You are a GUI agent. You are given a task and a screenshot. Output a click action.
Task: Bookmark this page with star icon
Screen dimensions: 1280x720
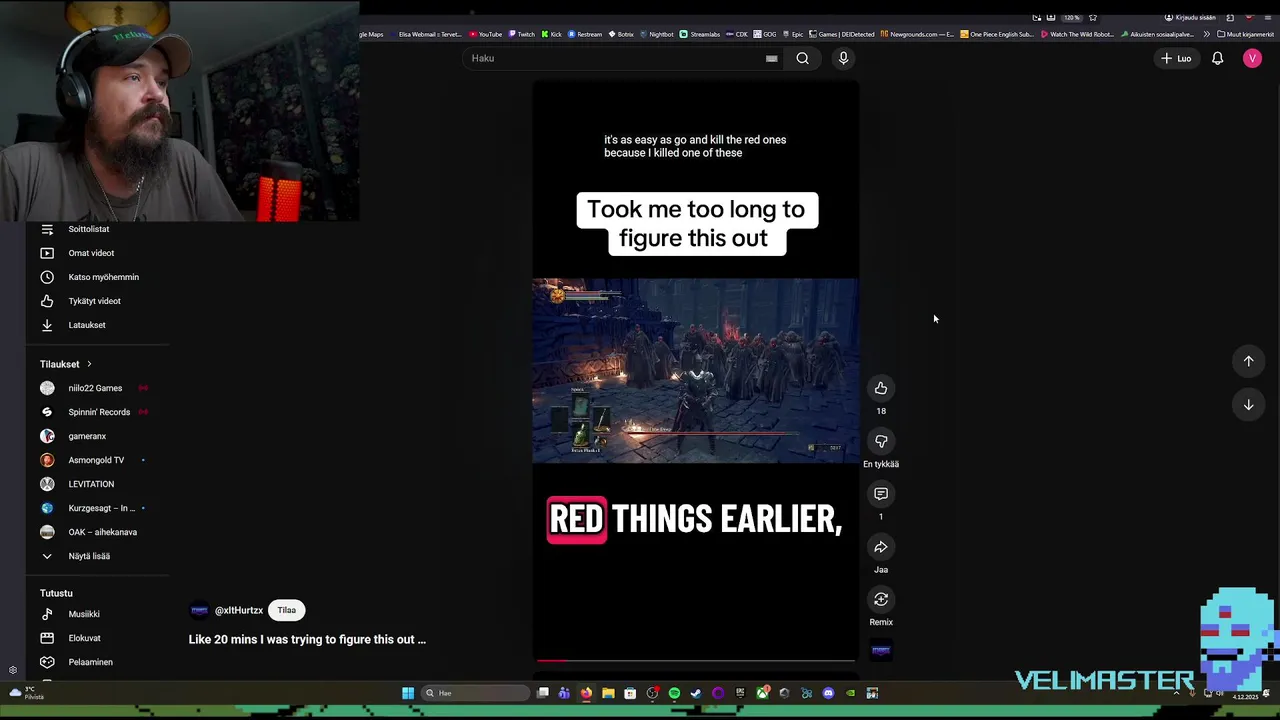(1092, 17)
